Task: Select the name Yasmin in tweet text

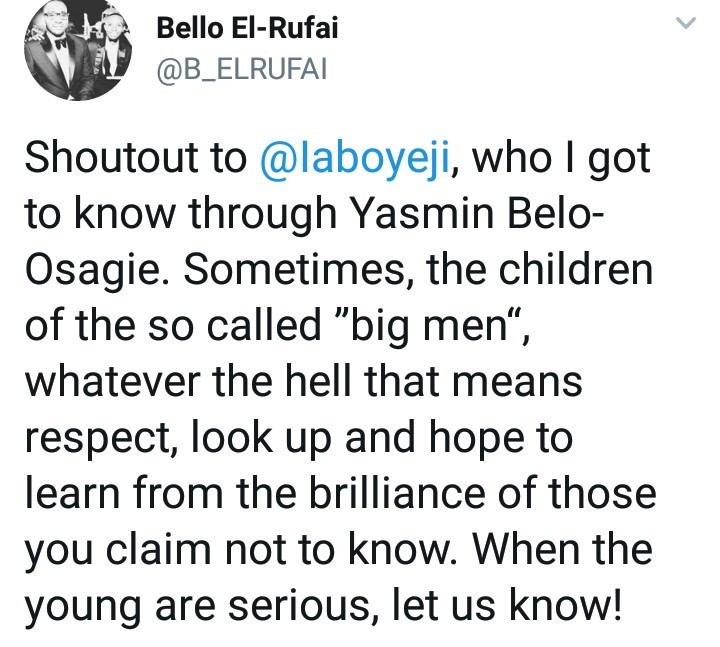Action: coord(423,214)
